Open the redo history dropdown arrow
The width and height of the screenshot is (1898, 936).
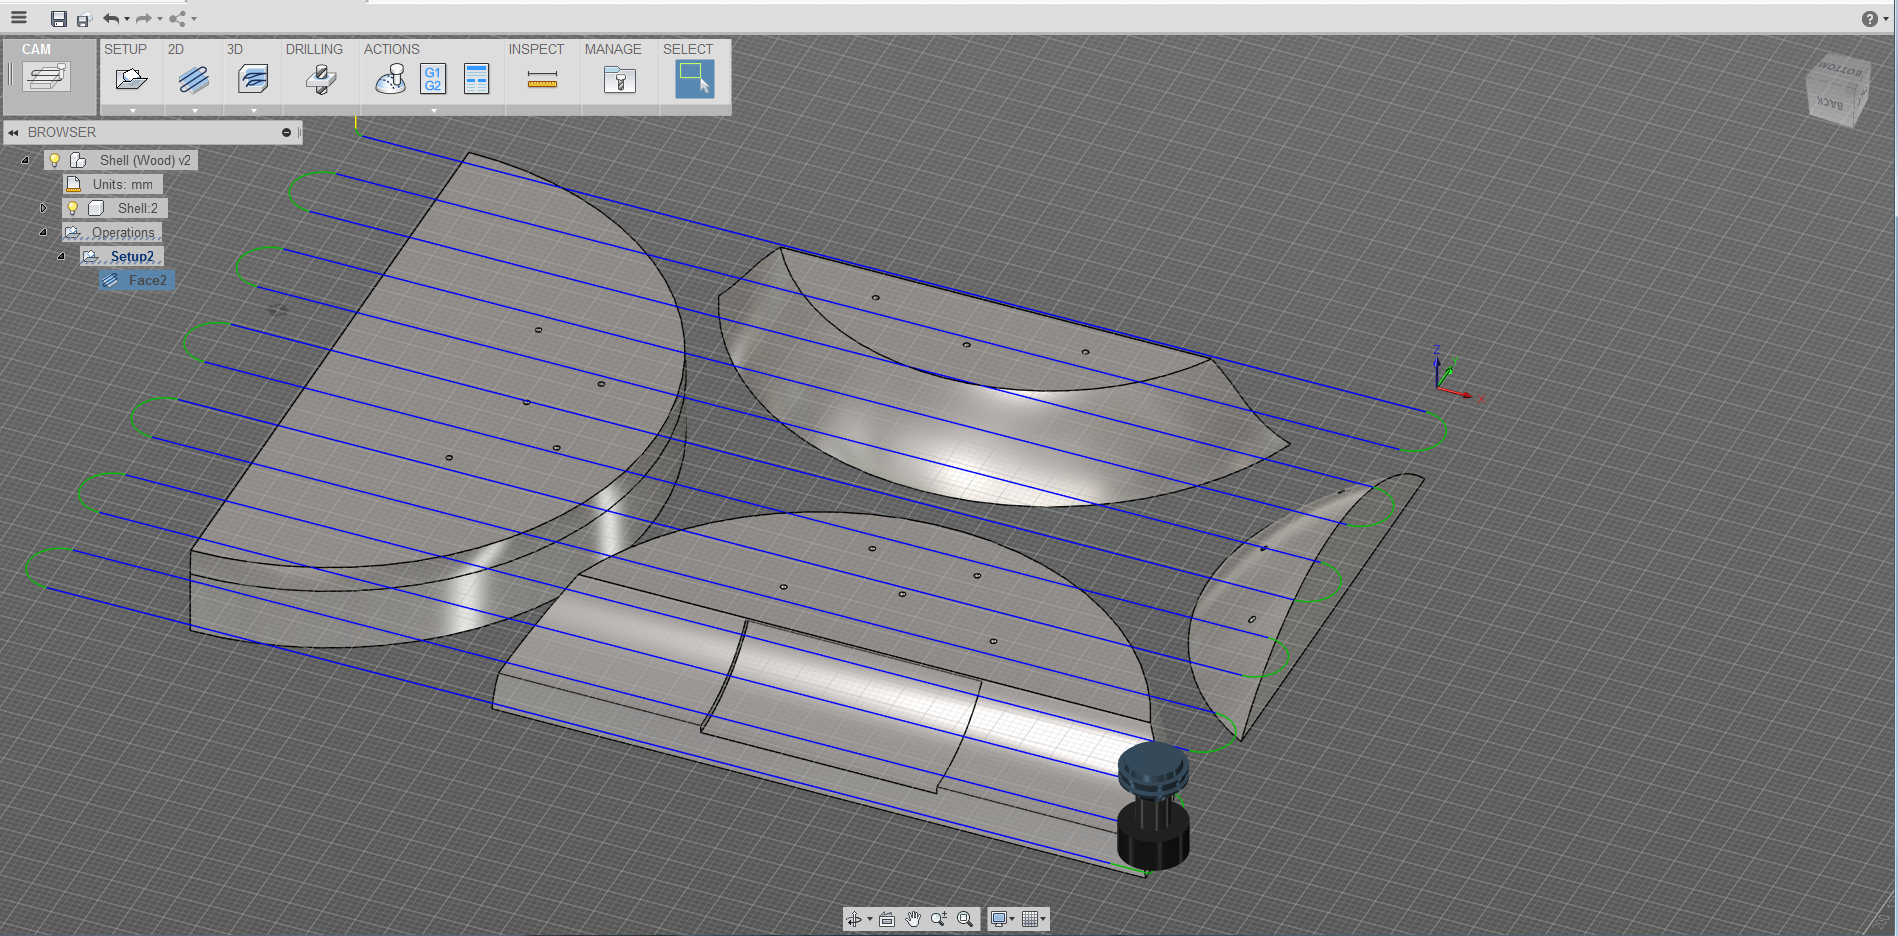point(160,19)
